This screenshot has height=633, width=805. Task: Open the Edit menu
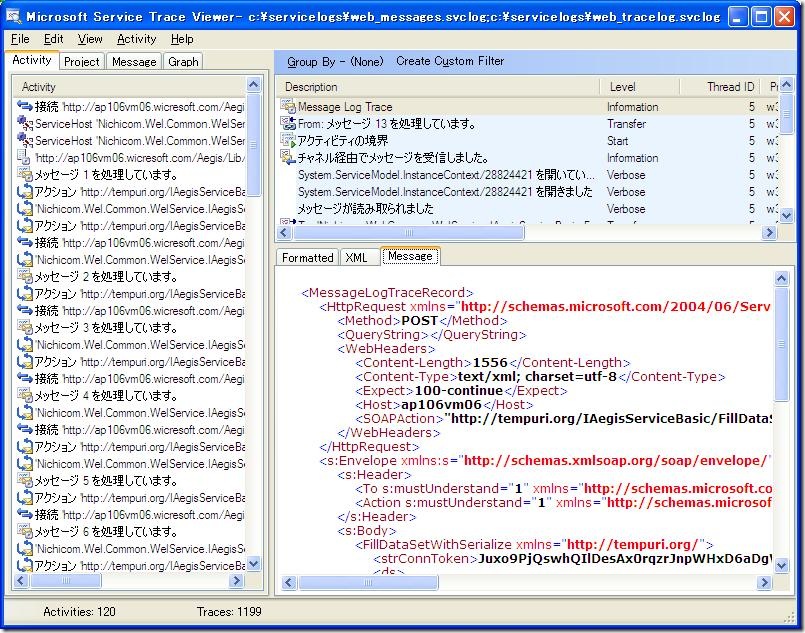pos(53,39)
